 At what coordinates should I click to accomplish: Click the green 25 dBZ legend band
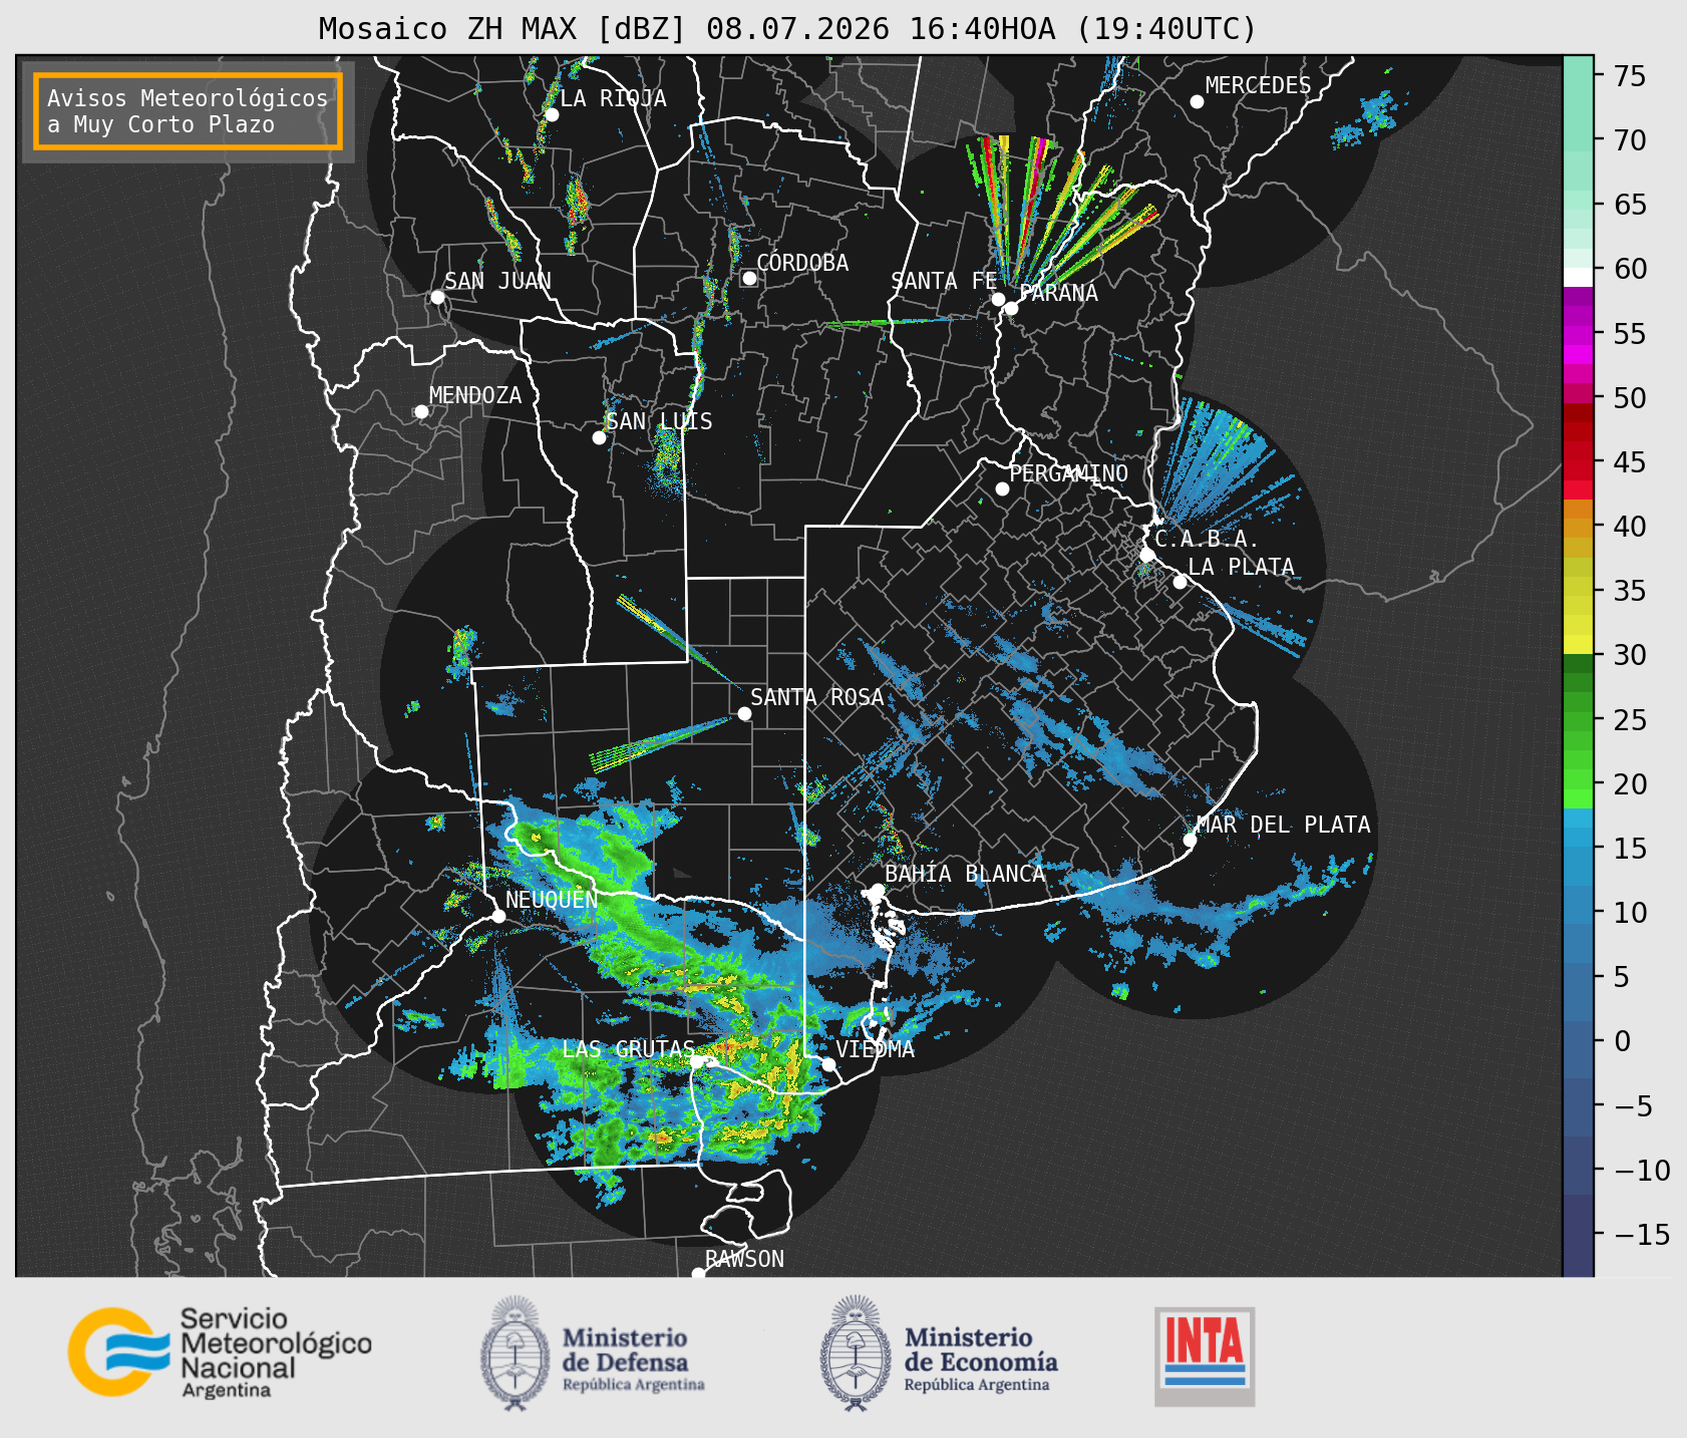(x=1577, y=719)
